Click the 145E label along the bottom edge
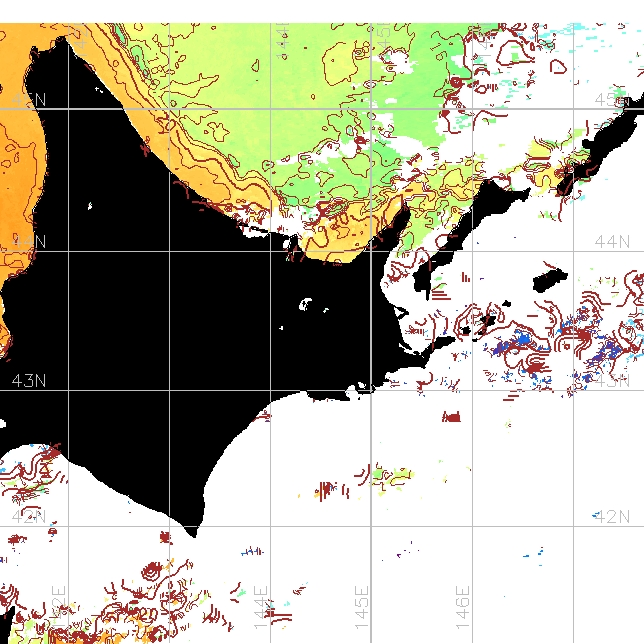 tap(362, 608)
